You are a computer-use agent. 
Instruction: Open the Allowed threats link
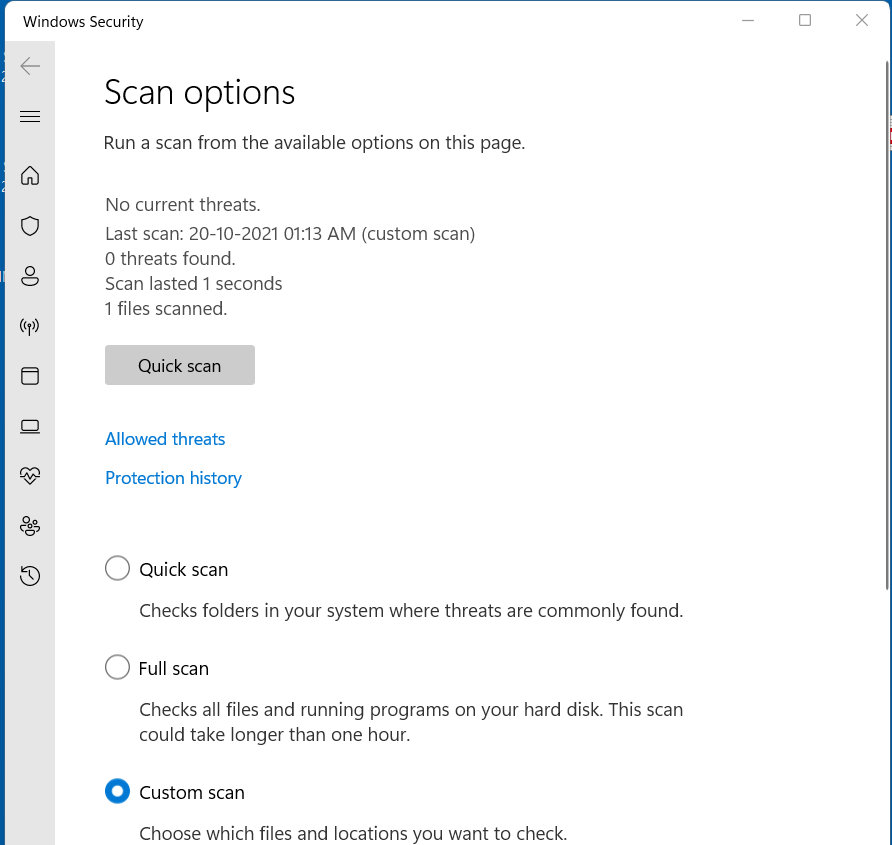[x=165, y=439]
